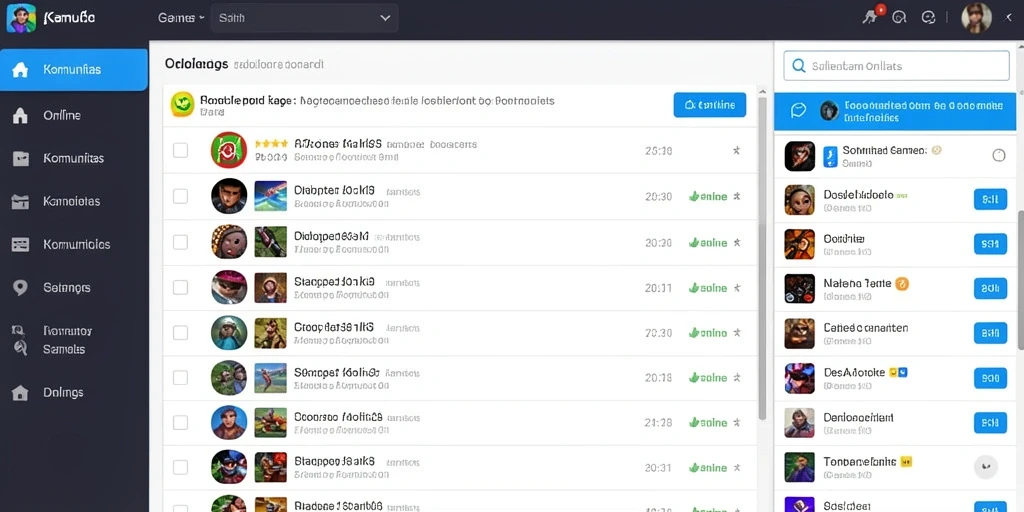This screenshot has width=1024, height=512.
Task: Tick the checkbox in Afitones row
Action: [x=180, y=150]
